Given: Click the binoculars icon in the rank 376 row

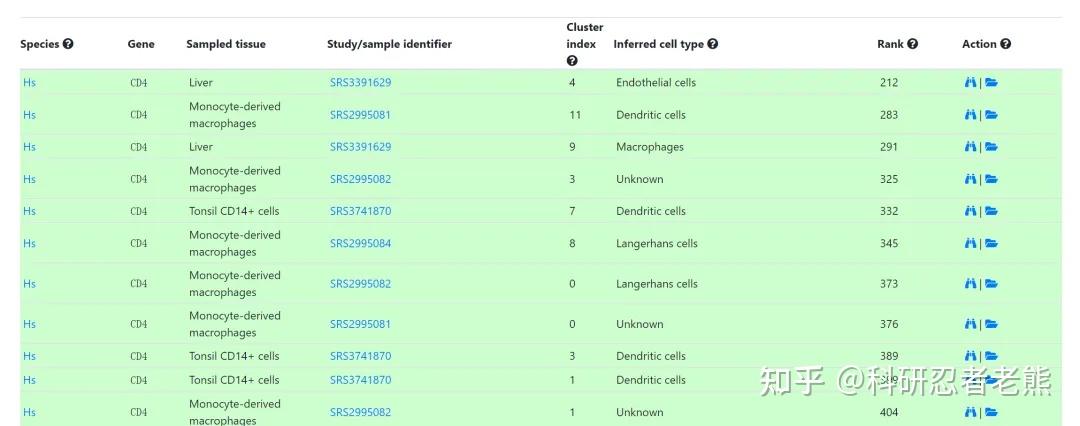Looking at the screenshot, I should click(969, 324).
